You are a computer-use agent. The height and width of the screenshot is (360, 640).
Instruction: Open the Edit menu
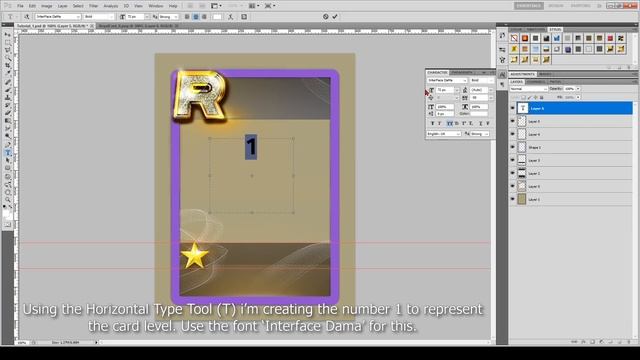[x=32, y=6]
